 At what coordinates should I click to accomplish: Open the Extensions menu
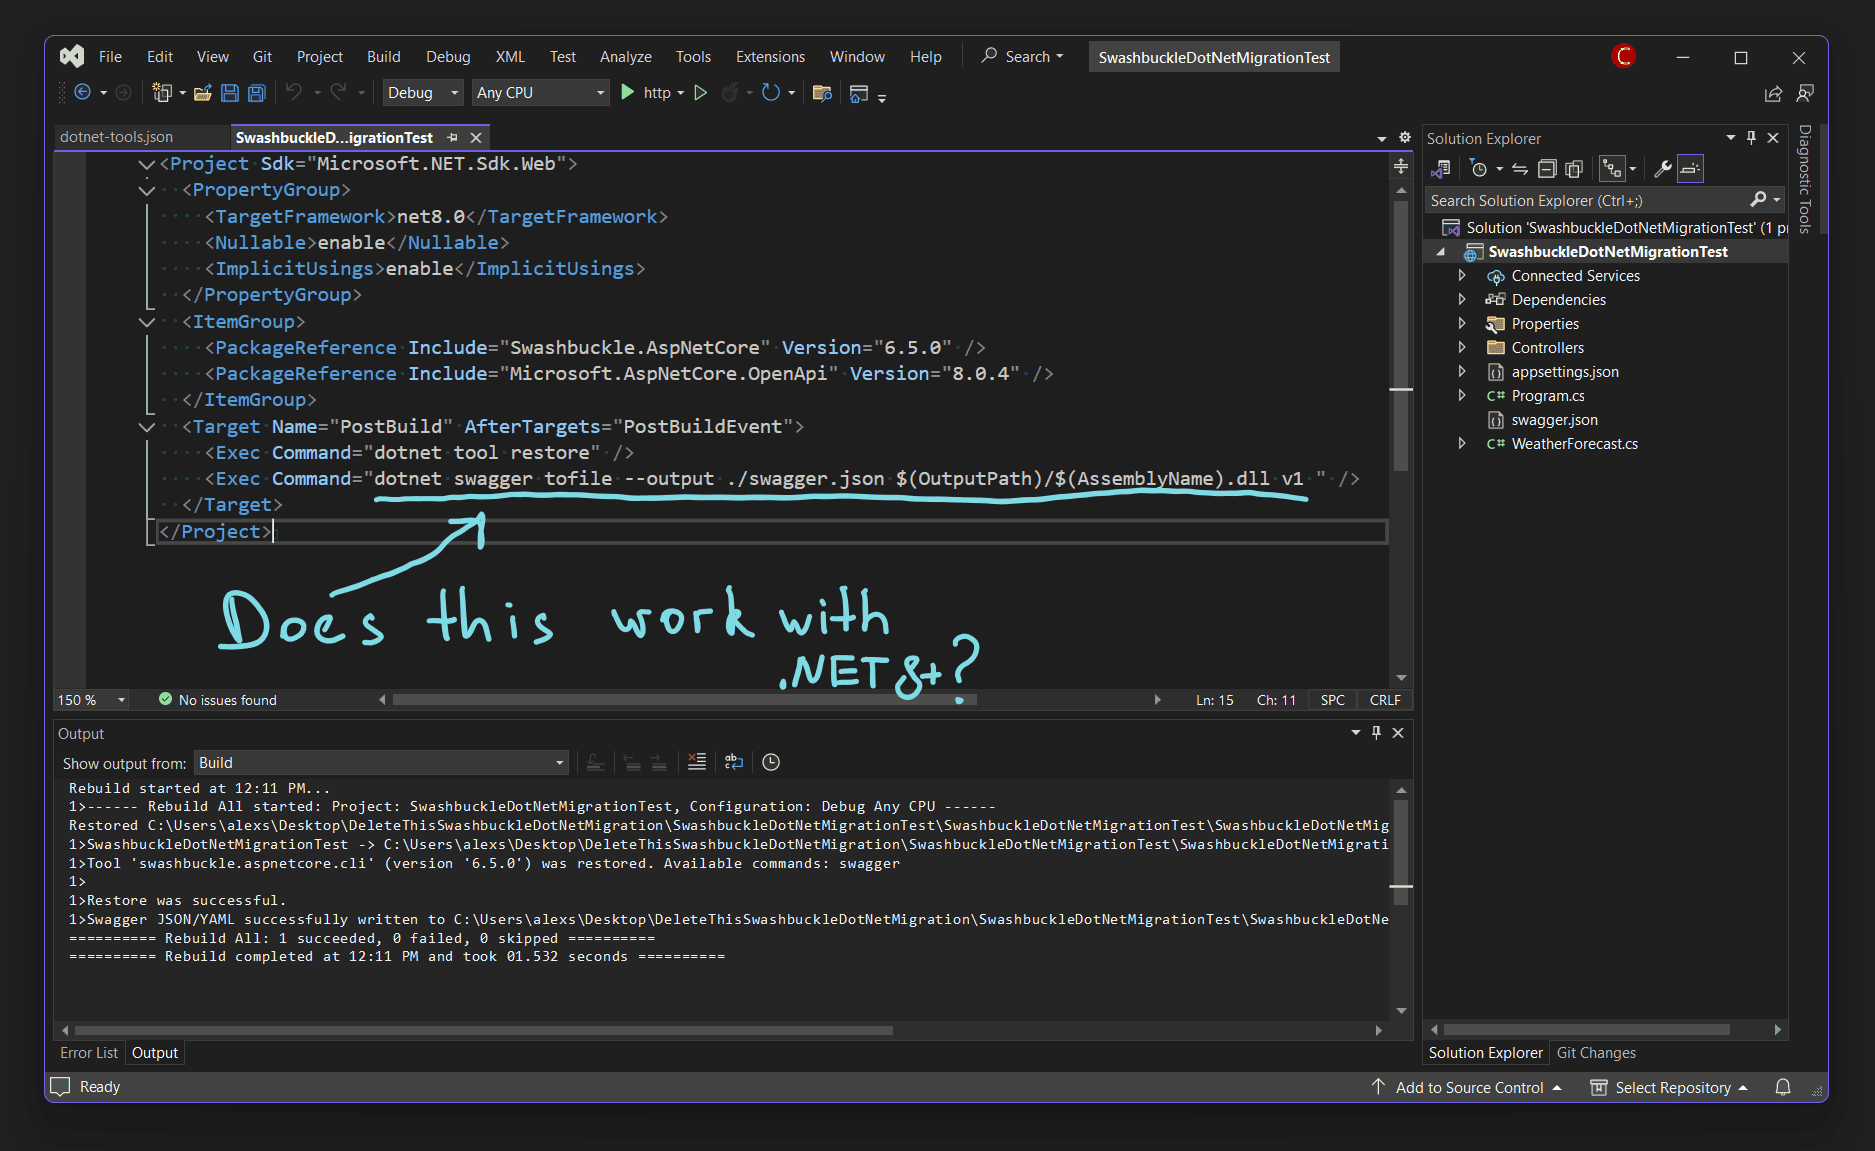point(770,57)
